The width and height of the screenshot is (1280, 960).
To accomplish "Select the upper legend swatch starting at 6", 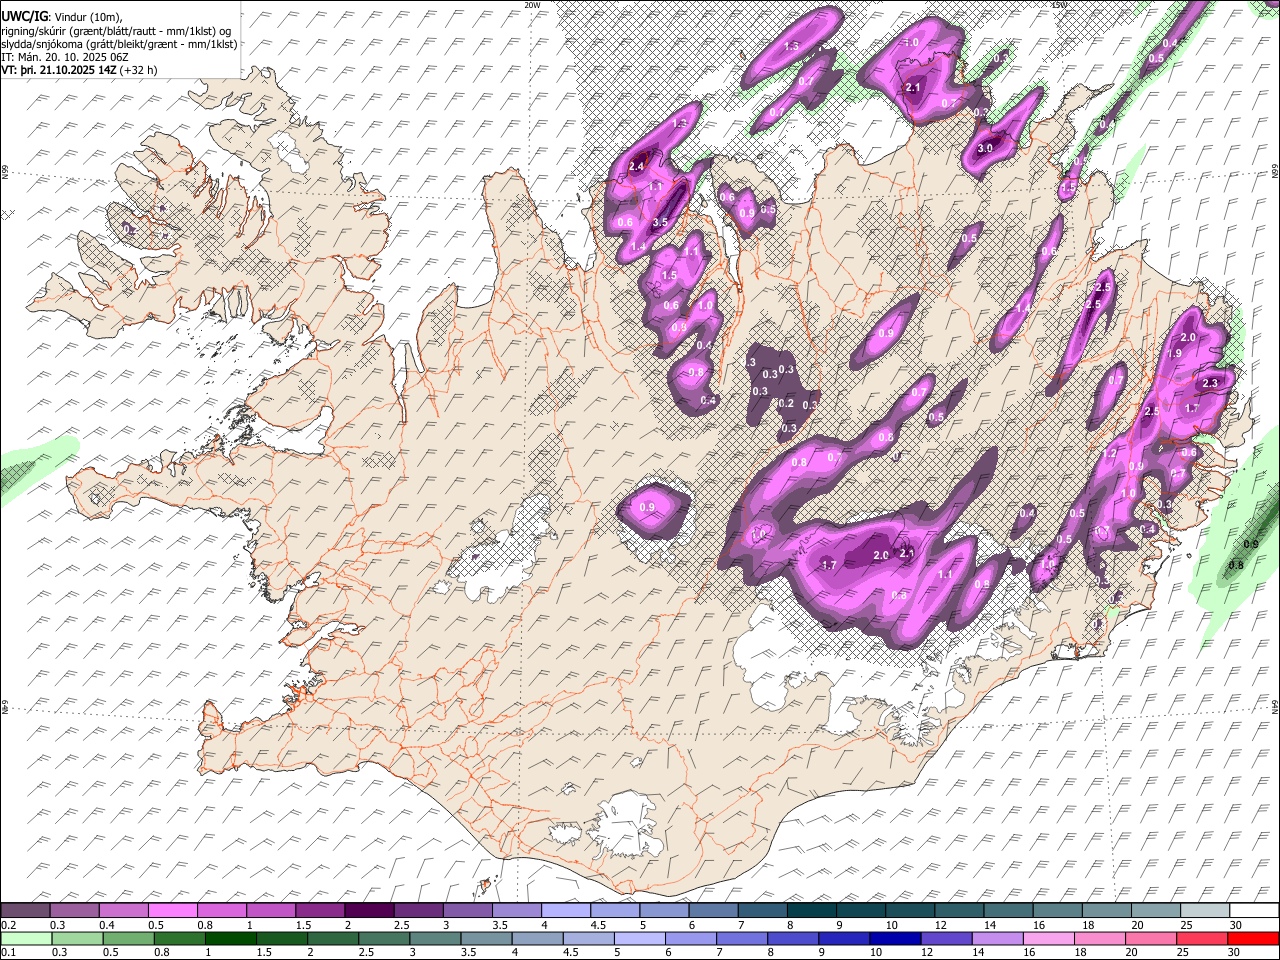I will (x=713, y=910).
